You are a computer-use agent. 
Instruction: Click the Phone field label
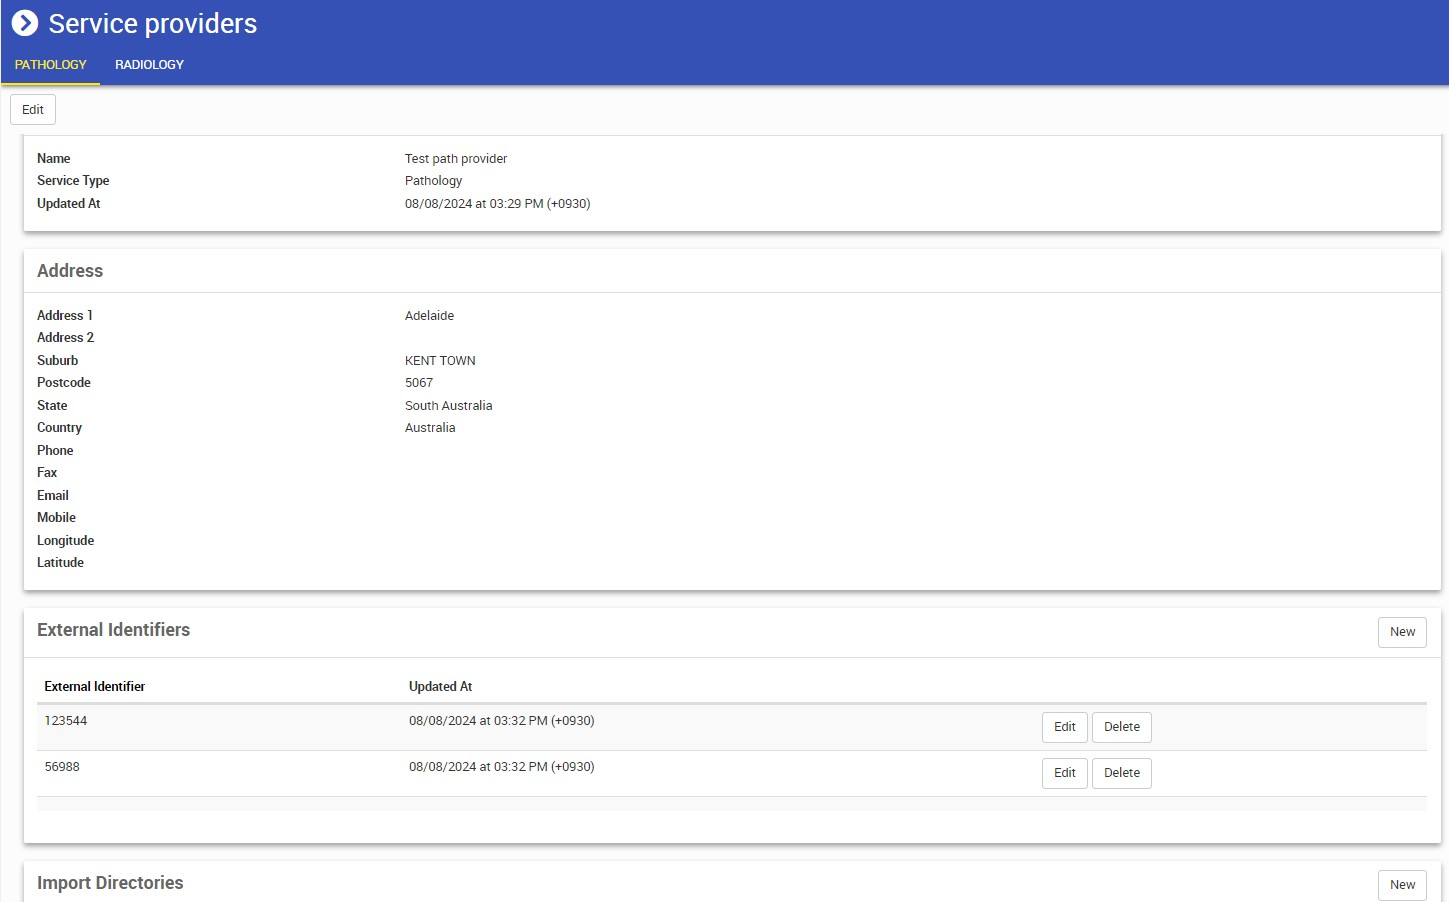point(55,451)
